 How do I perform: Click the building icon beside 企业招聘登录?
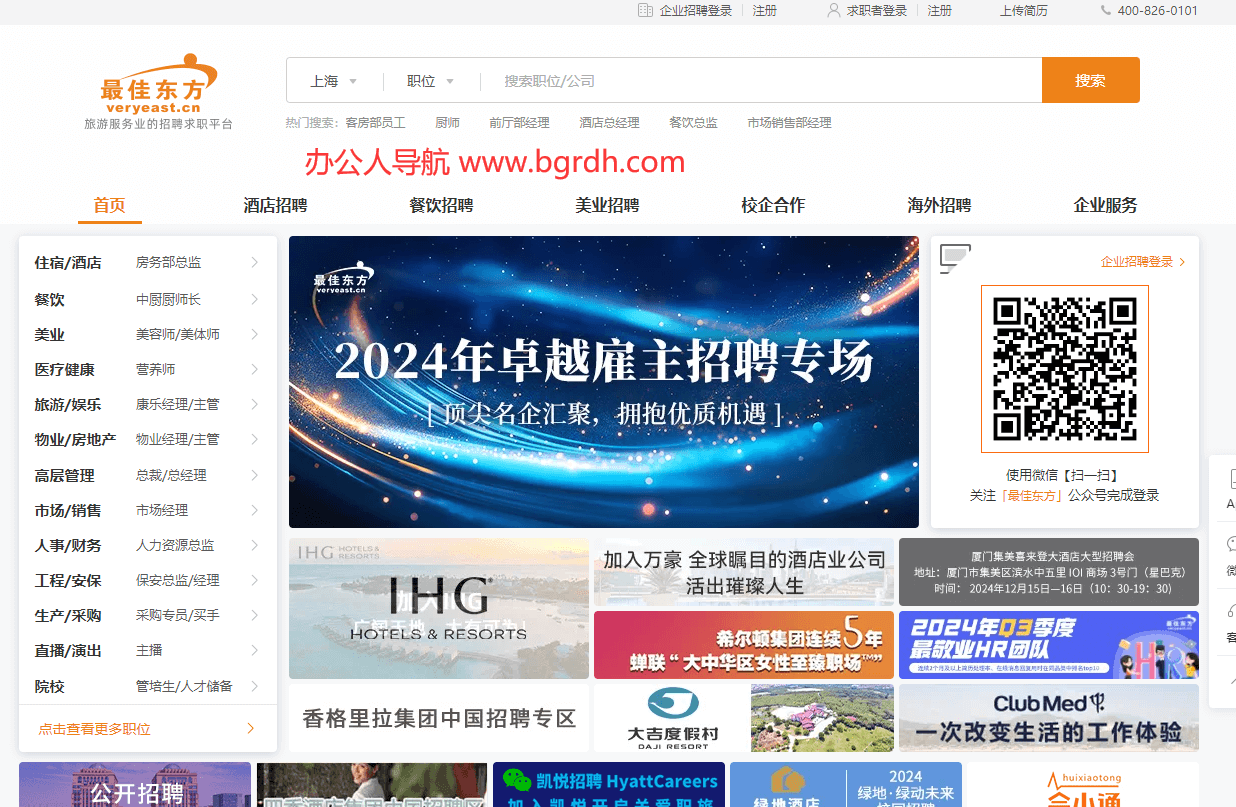645,11
